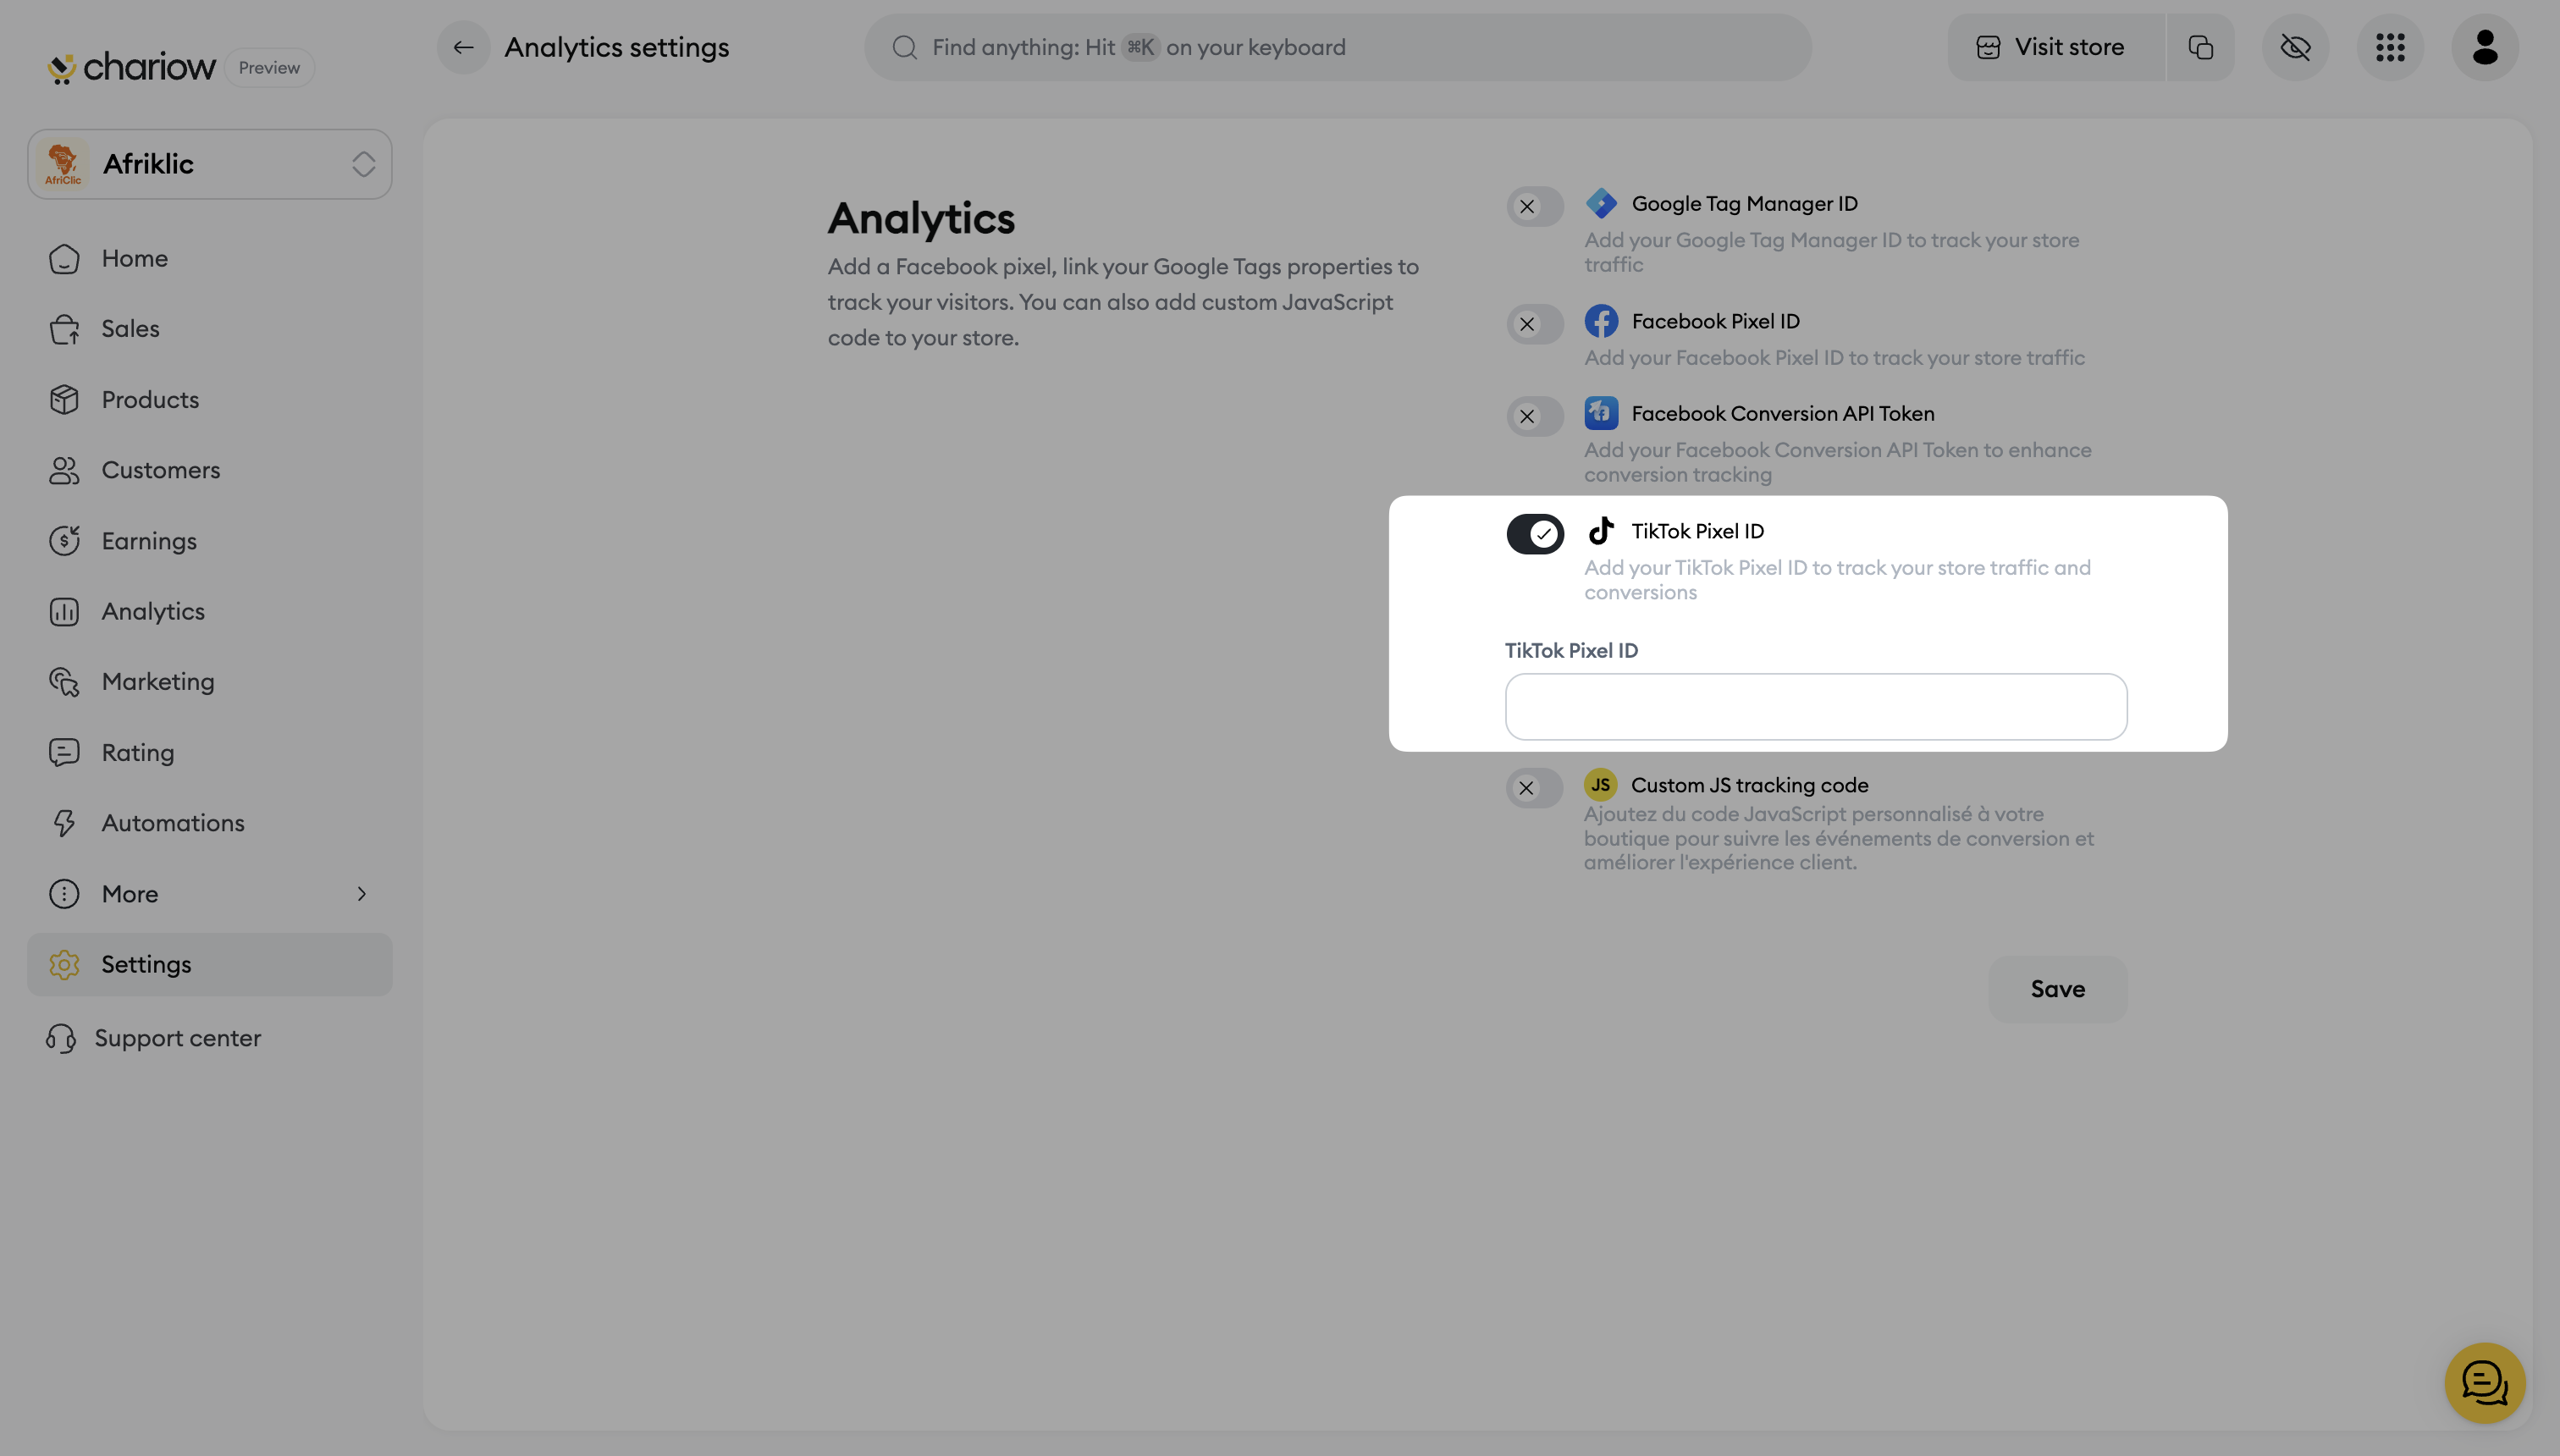Image resolution: width=2560 pixels, height=1456 pixels.
Task: Click the Visit store button
Action: pyautogui.click(x=2055, y=47)
